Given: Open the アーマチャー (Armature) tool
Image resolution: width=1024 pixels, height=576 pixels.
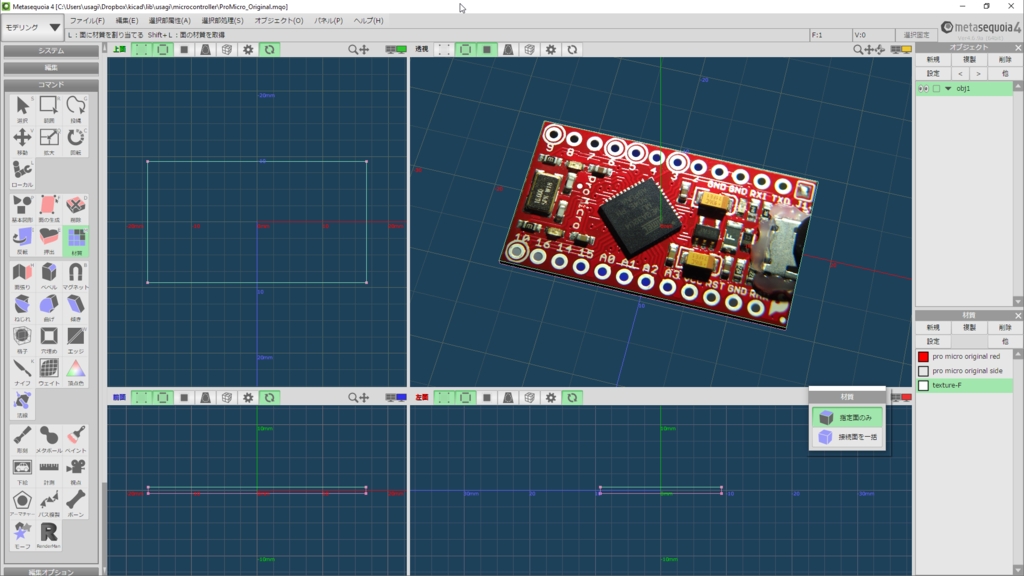Looking at the screenshot, I should [22, 504].
